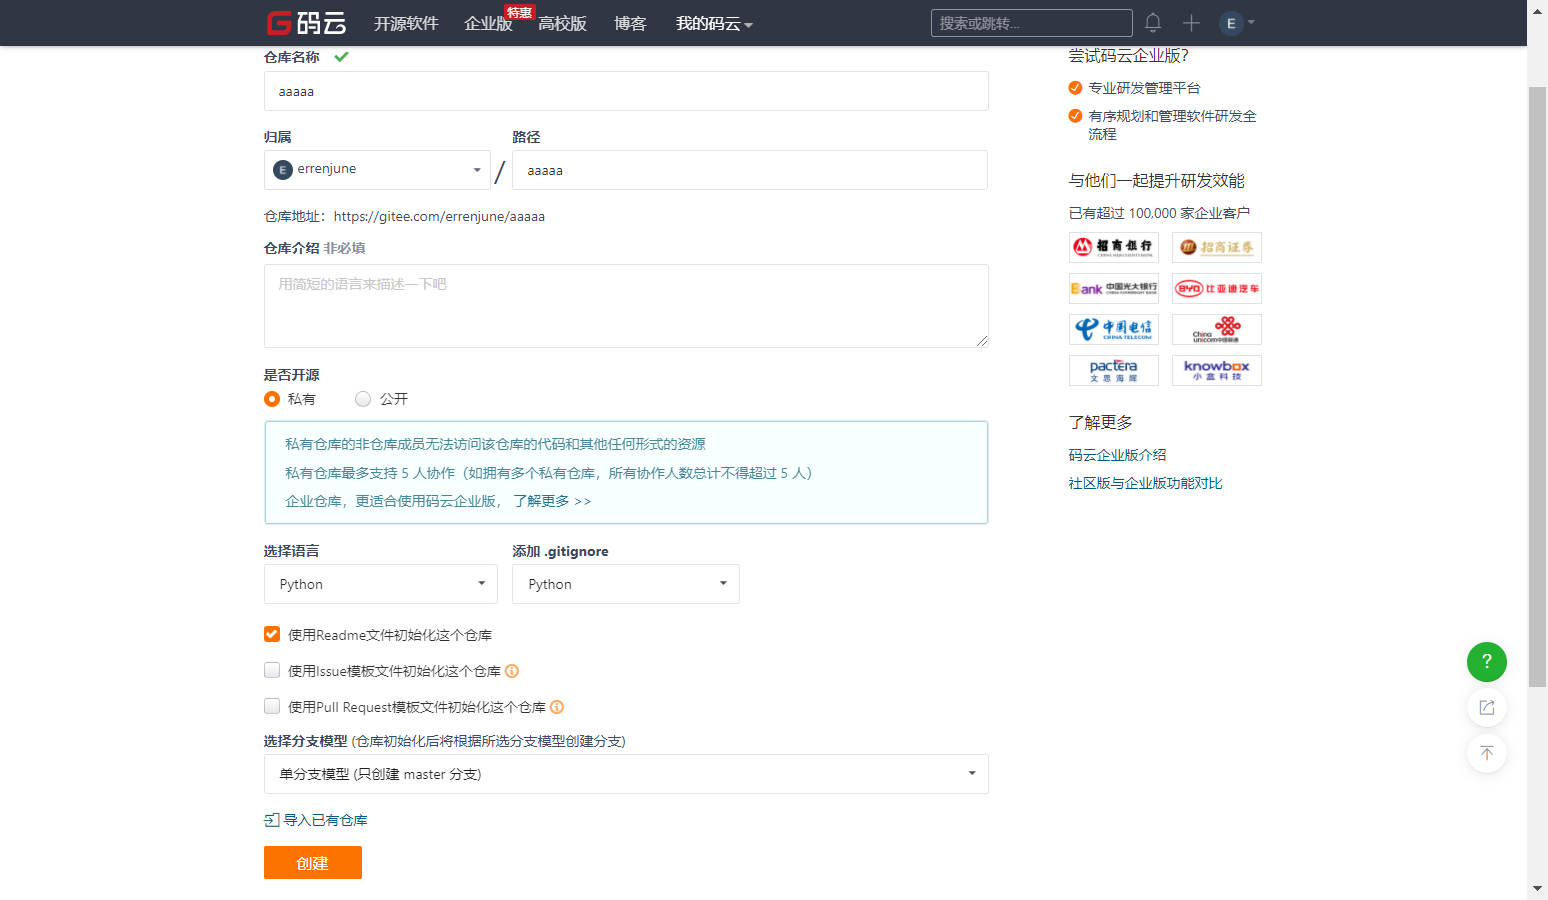Click the external link floating icon
This screenshot has width=1548, height=900.
coord(1486,707)
